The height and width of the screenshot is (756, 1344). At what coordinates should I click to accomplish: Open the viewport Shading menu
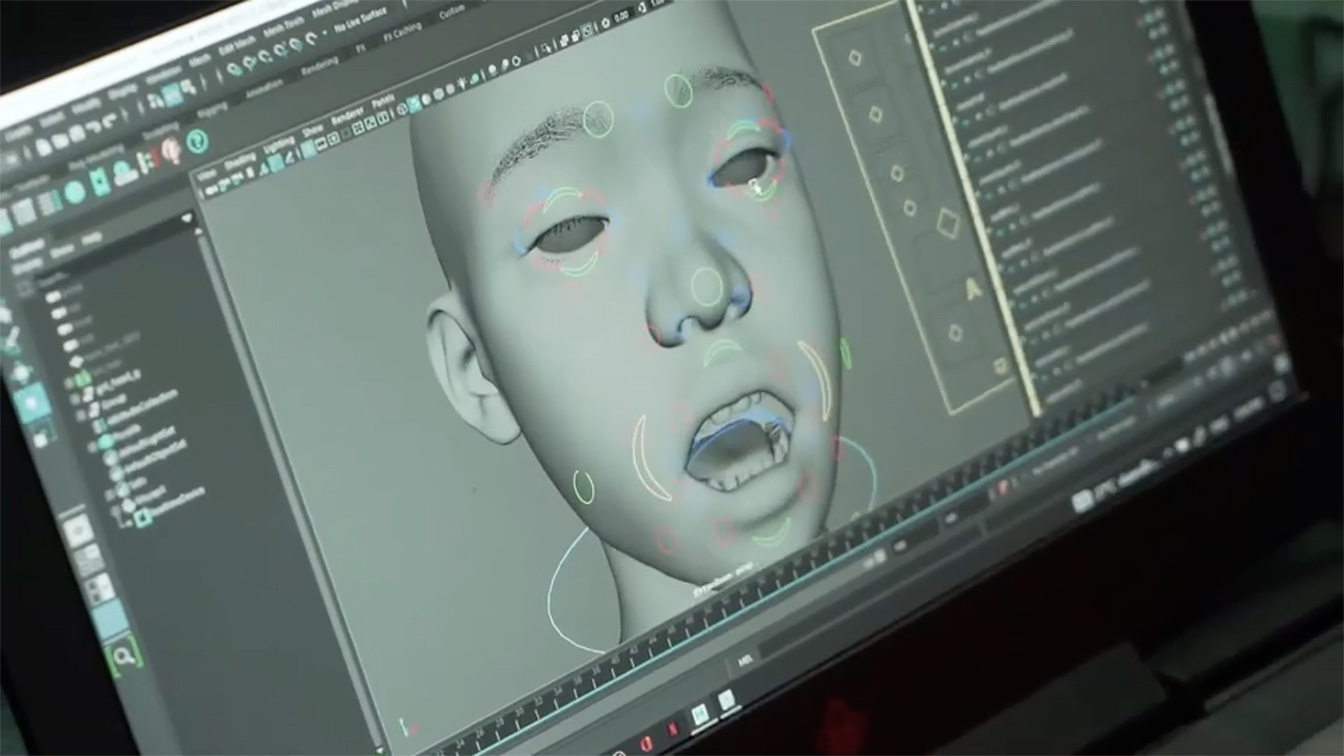coord(240,161)
